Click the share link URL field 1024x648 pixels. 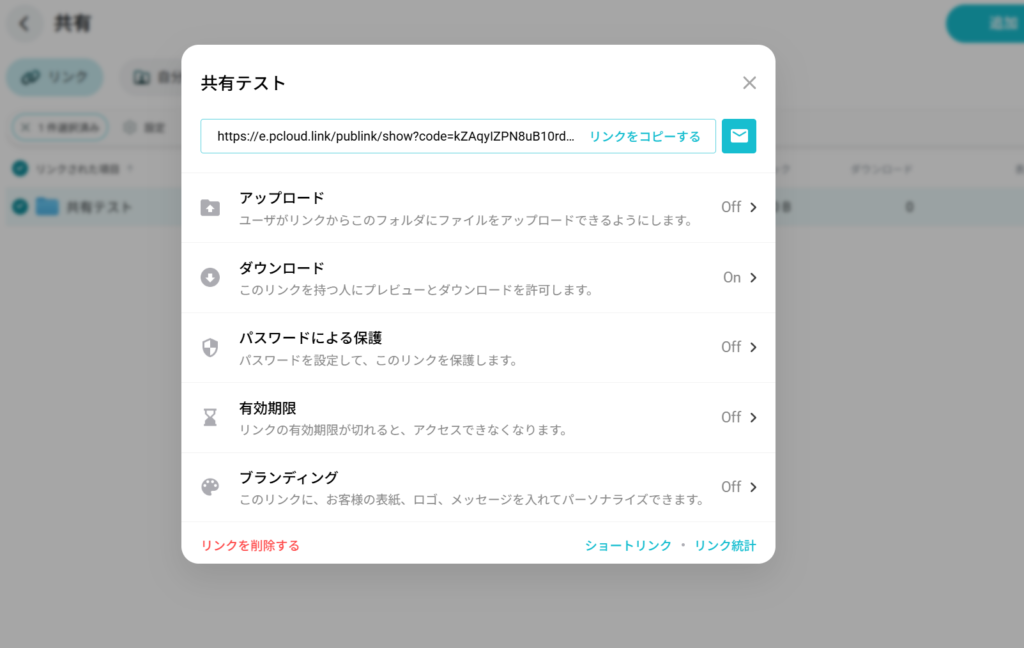[395, 137]
